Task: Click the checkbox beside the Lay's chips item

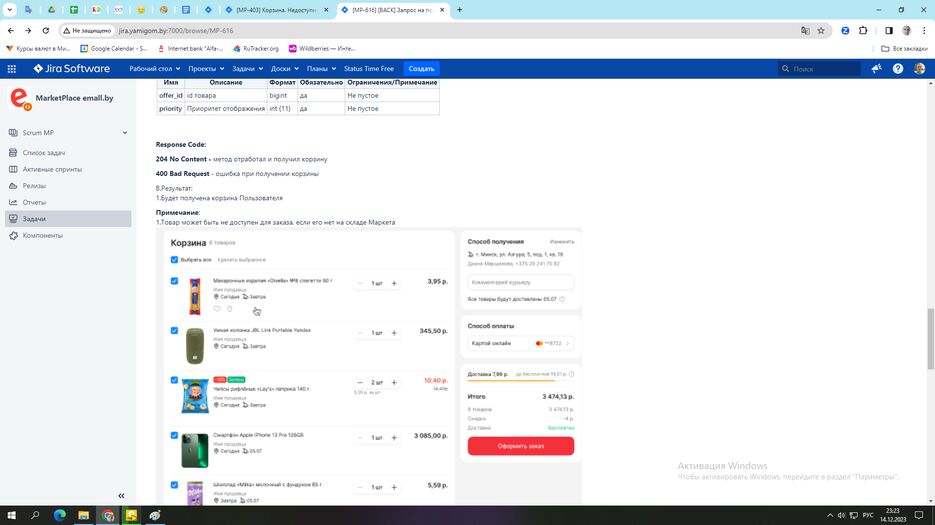Action: tap(174, 380)
